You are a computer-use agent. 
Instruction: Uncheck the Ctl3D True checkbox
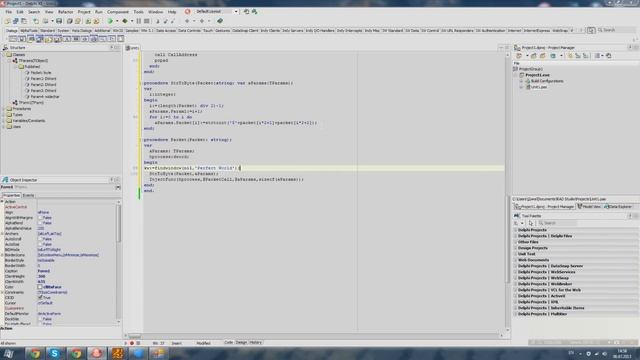(x=40, y=298)
